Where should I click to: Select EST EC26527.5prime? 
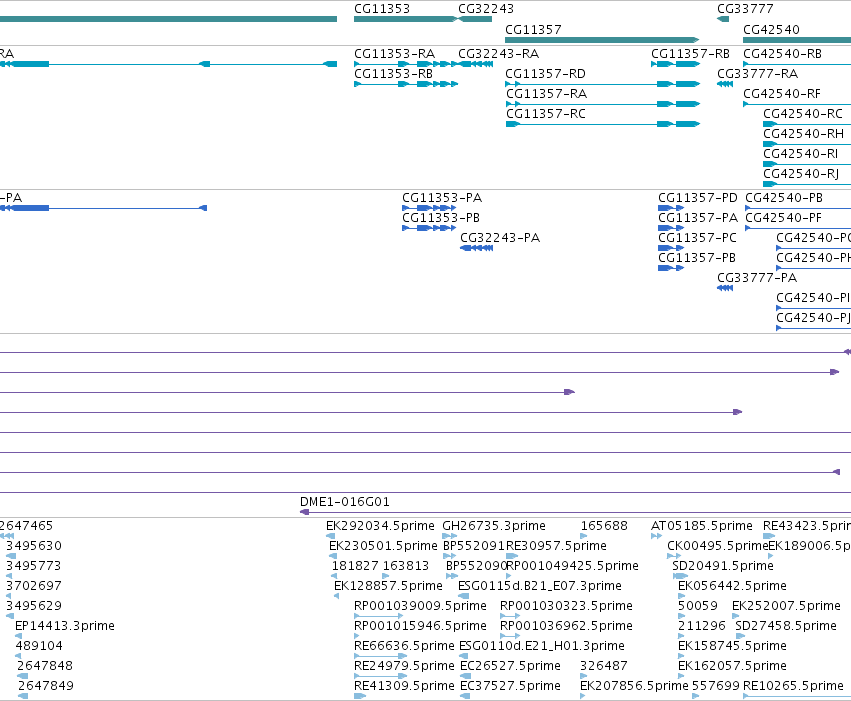pyautogui.click(x=465, y=676)
